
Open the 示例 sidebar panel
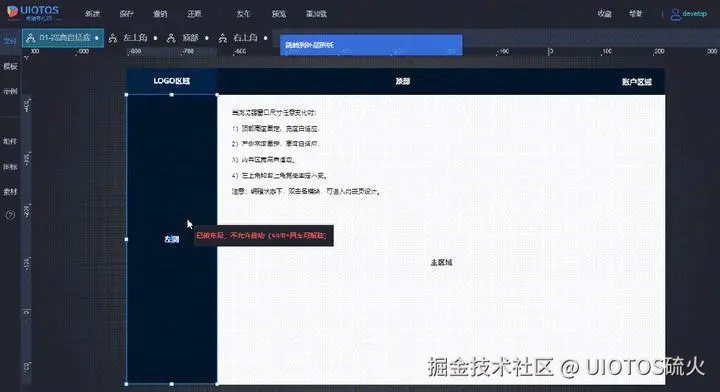pos(10,91)
